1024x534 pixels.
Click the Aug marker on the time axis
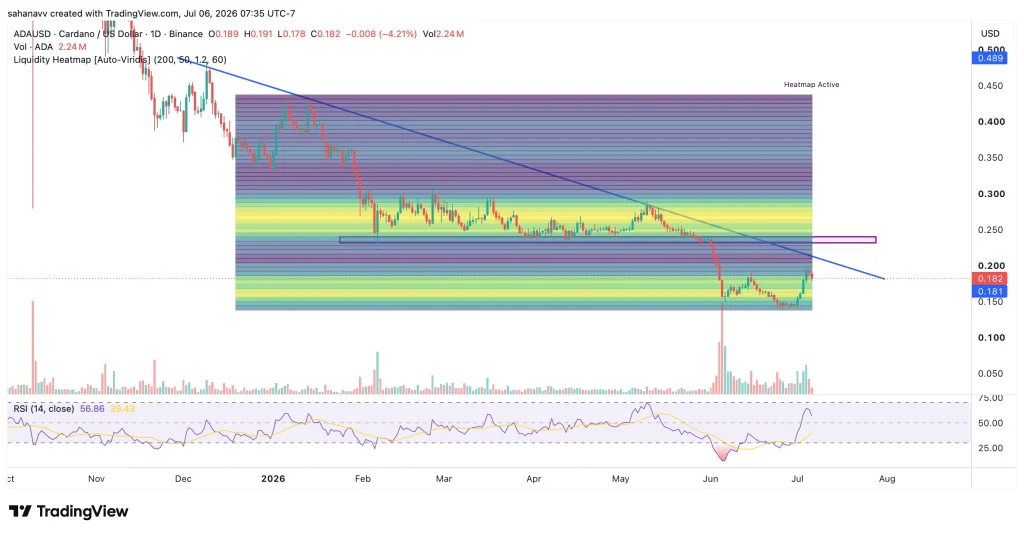point(887,479)
